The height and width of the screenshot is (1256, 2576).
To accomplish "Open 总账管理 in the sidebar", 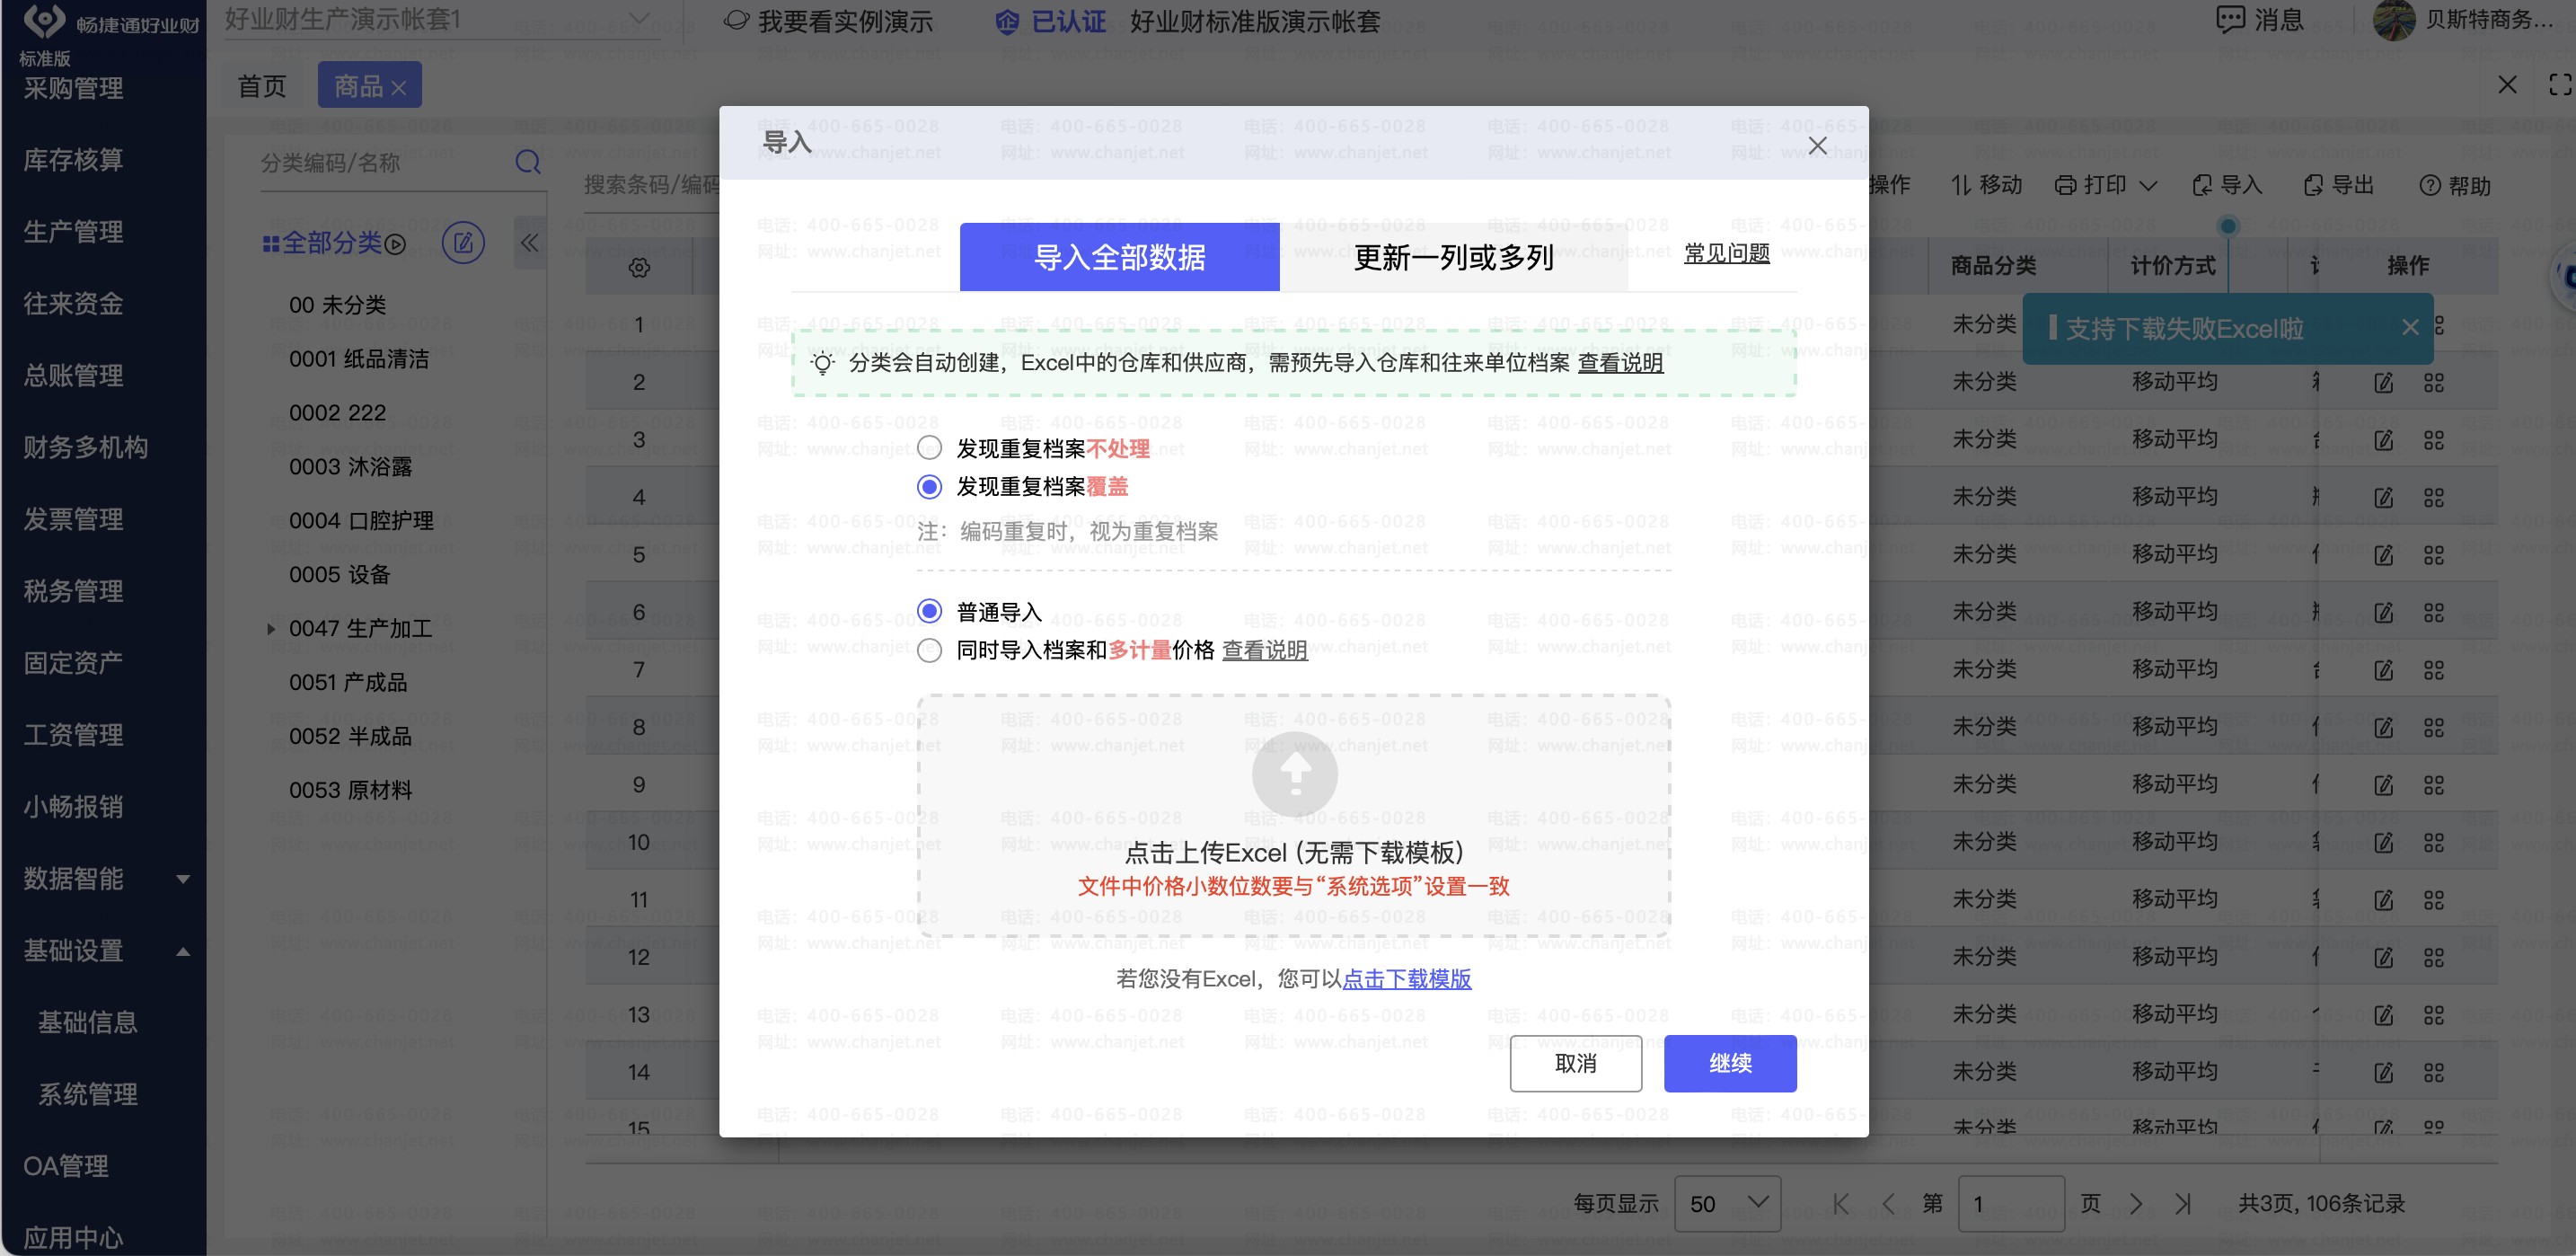I will [74, 376].
